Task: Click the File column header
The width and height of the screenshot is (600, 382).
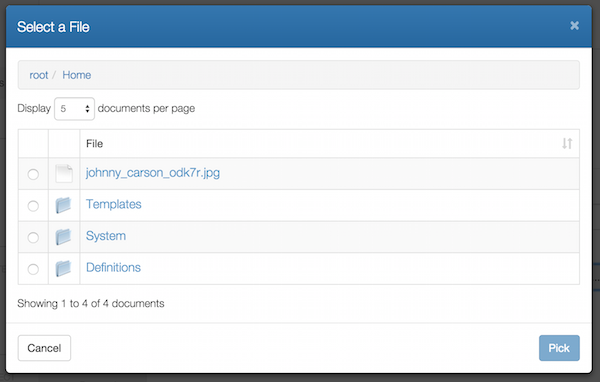Action: tap(329, 144)
